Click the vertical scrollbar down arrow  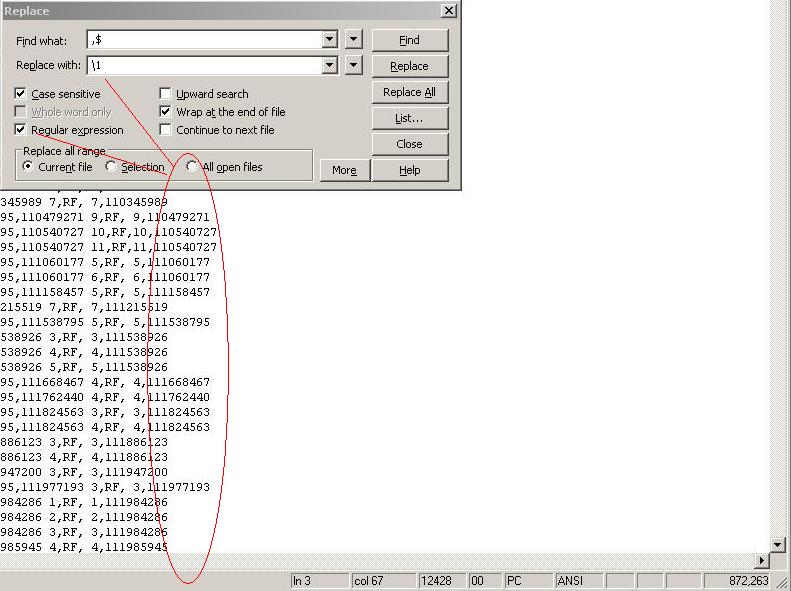click(777, 545)
